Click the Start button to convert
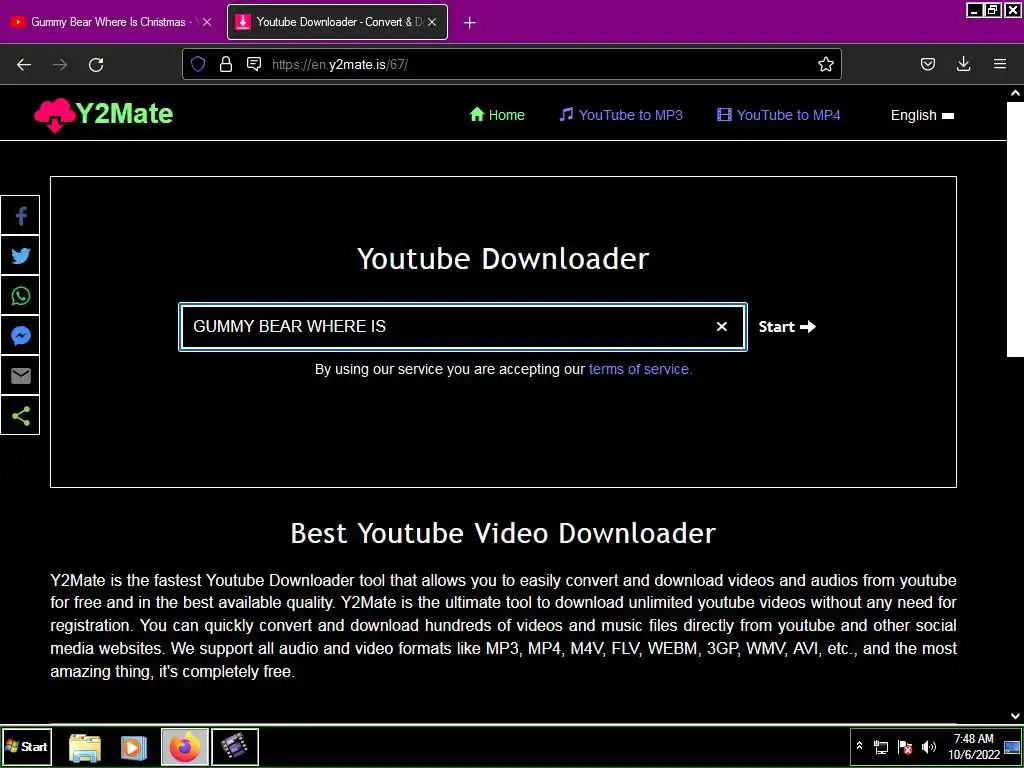Image resolution: width=1024 pixels, height=768 pixels. point(787,327)
